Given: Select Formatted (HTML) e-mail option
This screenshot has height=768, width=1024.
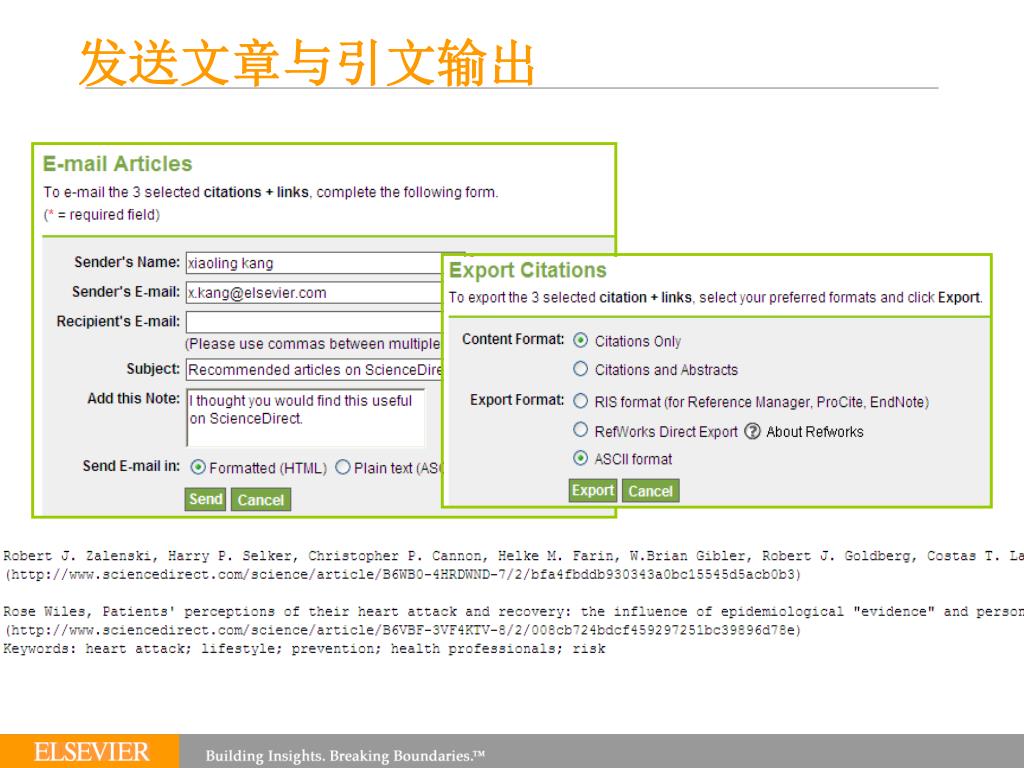Looking at the screenshot, I should pos(198,468).
